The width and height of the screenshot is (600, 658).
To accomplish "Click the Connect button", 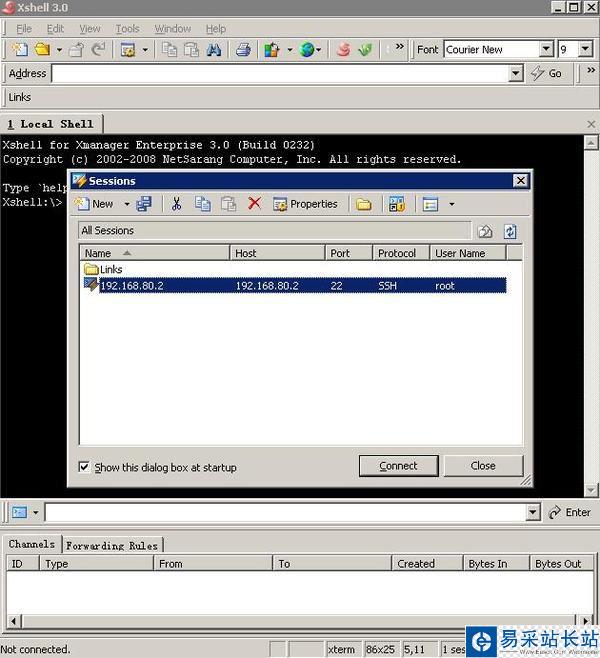I will [x=398, y=466].
